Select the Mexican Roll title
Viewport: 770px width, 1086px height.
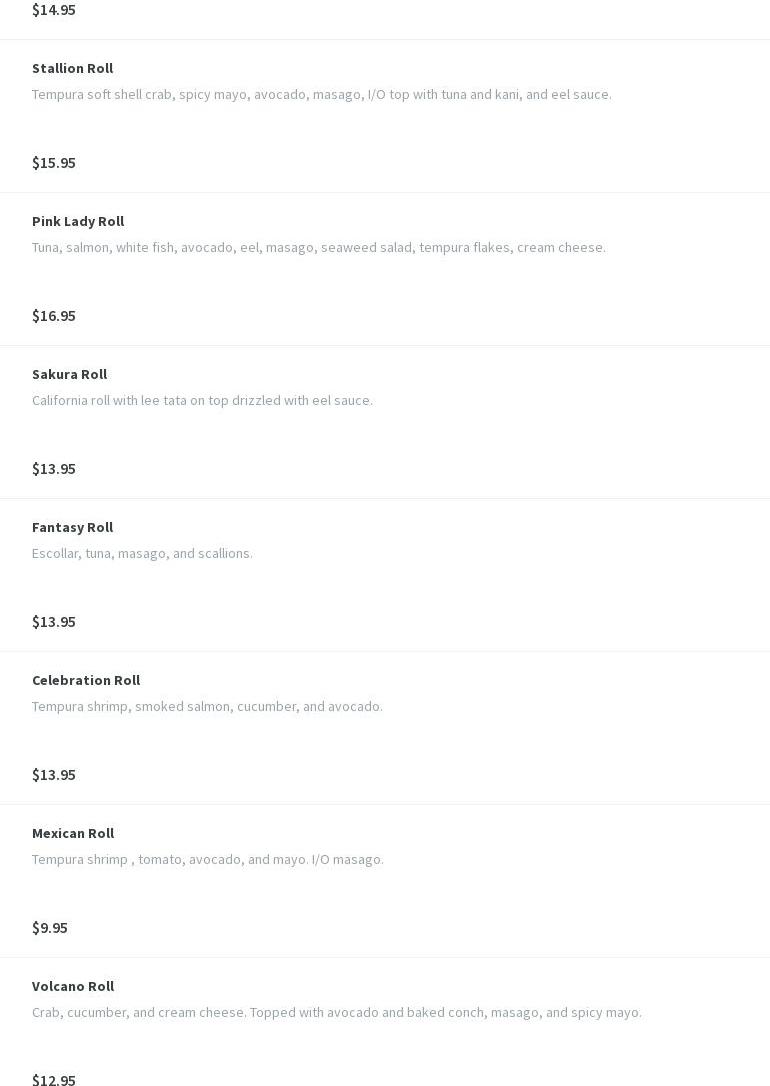pos(73,833)
